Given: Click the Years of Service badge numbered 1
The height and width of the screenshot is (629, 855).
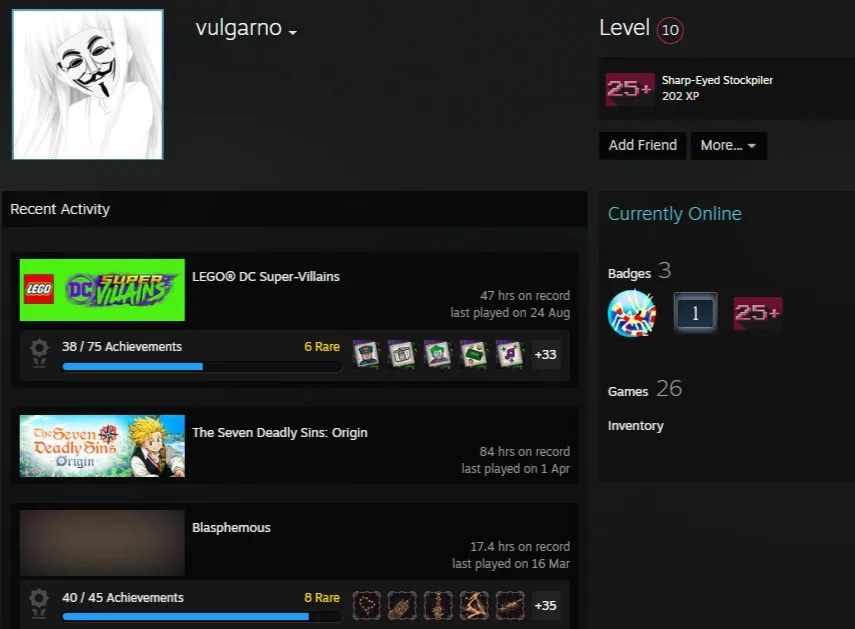Looking at the screenshot, I should pos(695,313).
